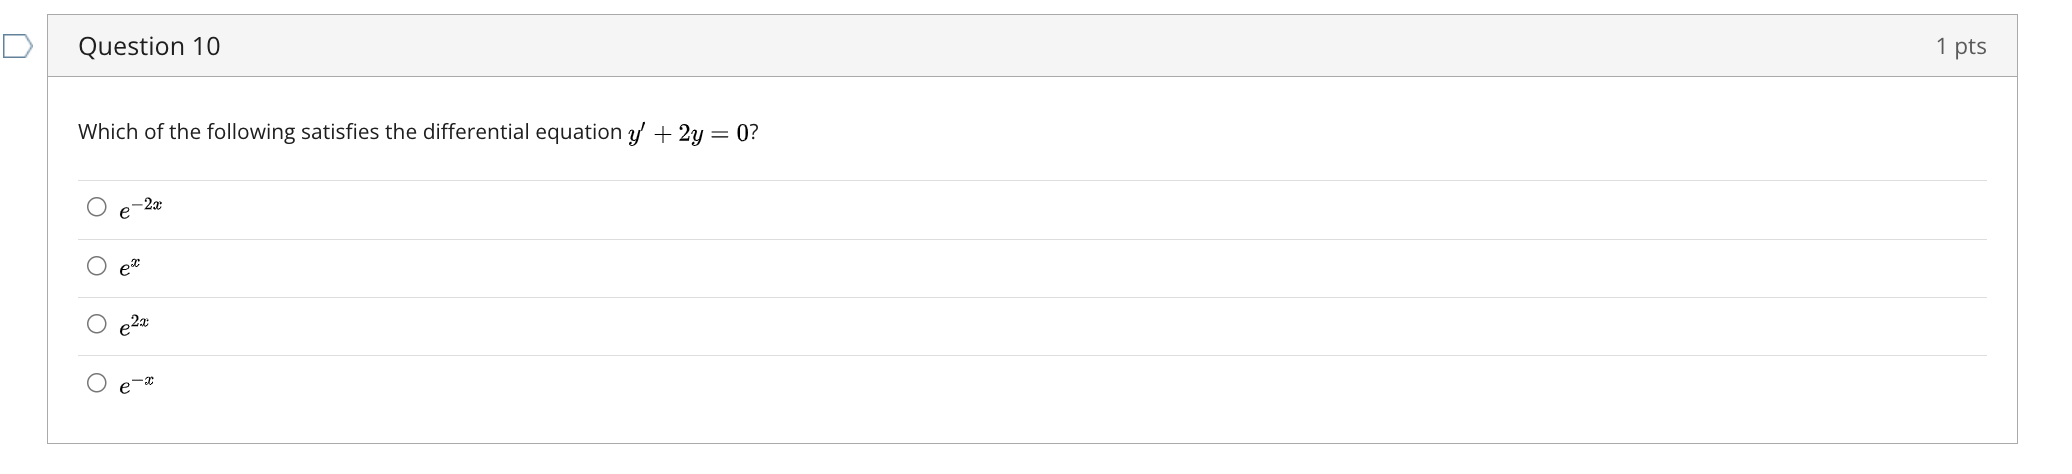Click the e^x answer label text
Screen dimensions: 2072x474
(130, 267)
